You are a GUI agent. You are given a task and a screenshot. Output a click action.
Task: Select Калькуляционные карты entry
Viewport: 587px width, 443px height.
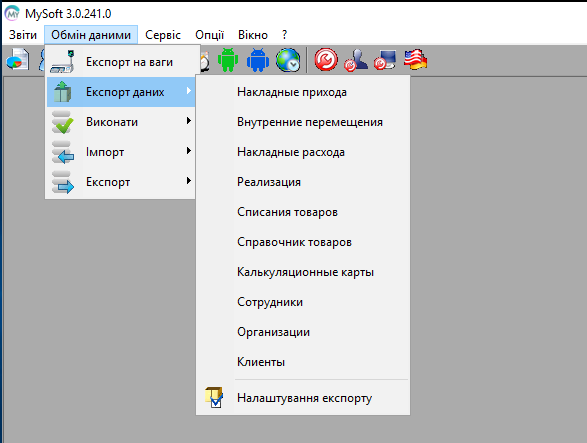click(303, 272)
